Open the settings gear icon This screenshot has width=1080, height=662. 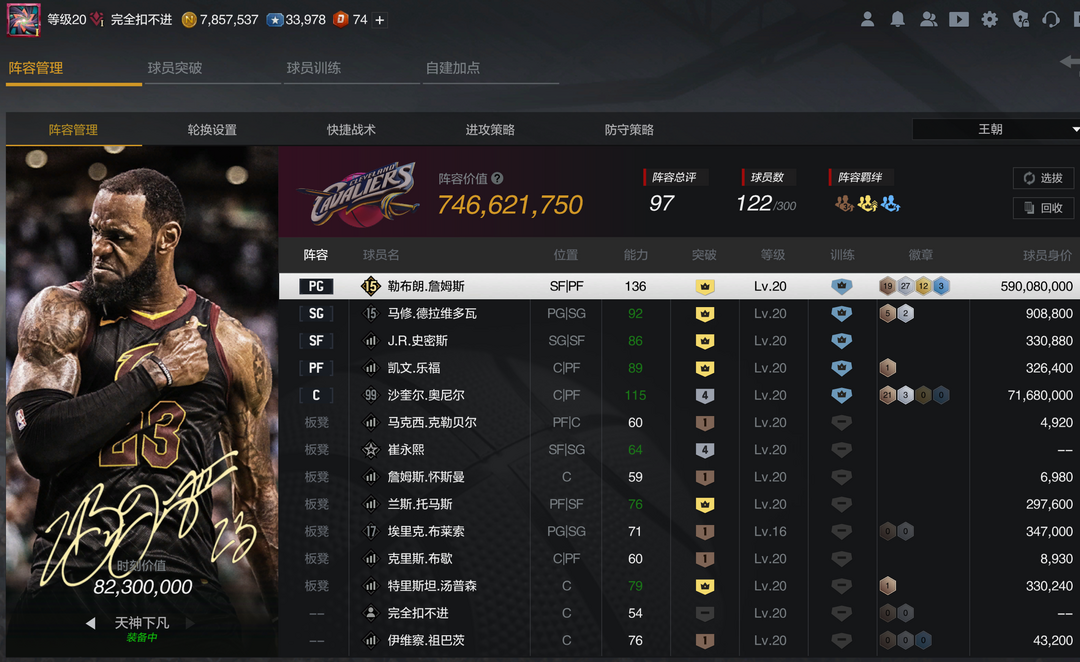click(989, 19)
